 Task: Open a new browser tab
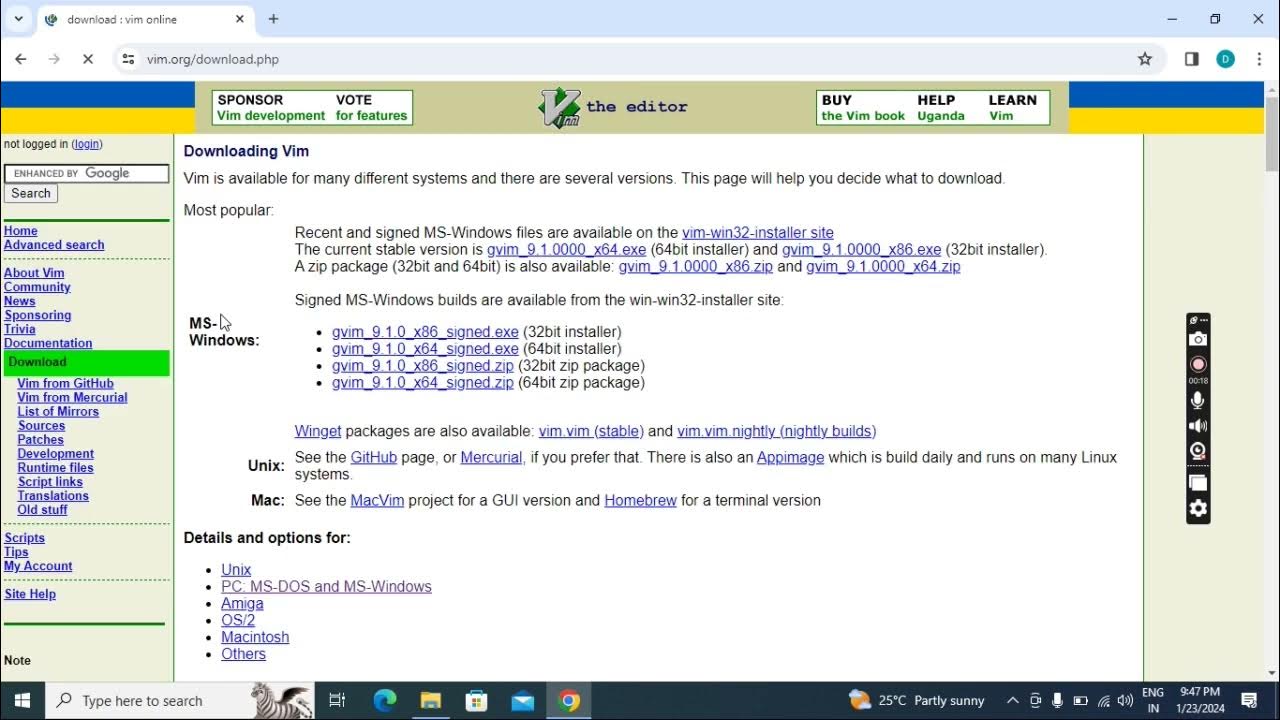[273, 19]
